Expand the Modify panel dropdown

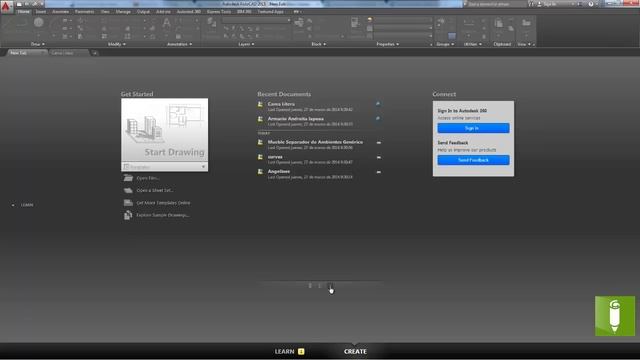tap(117, 44)
